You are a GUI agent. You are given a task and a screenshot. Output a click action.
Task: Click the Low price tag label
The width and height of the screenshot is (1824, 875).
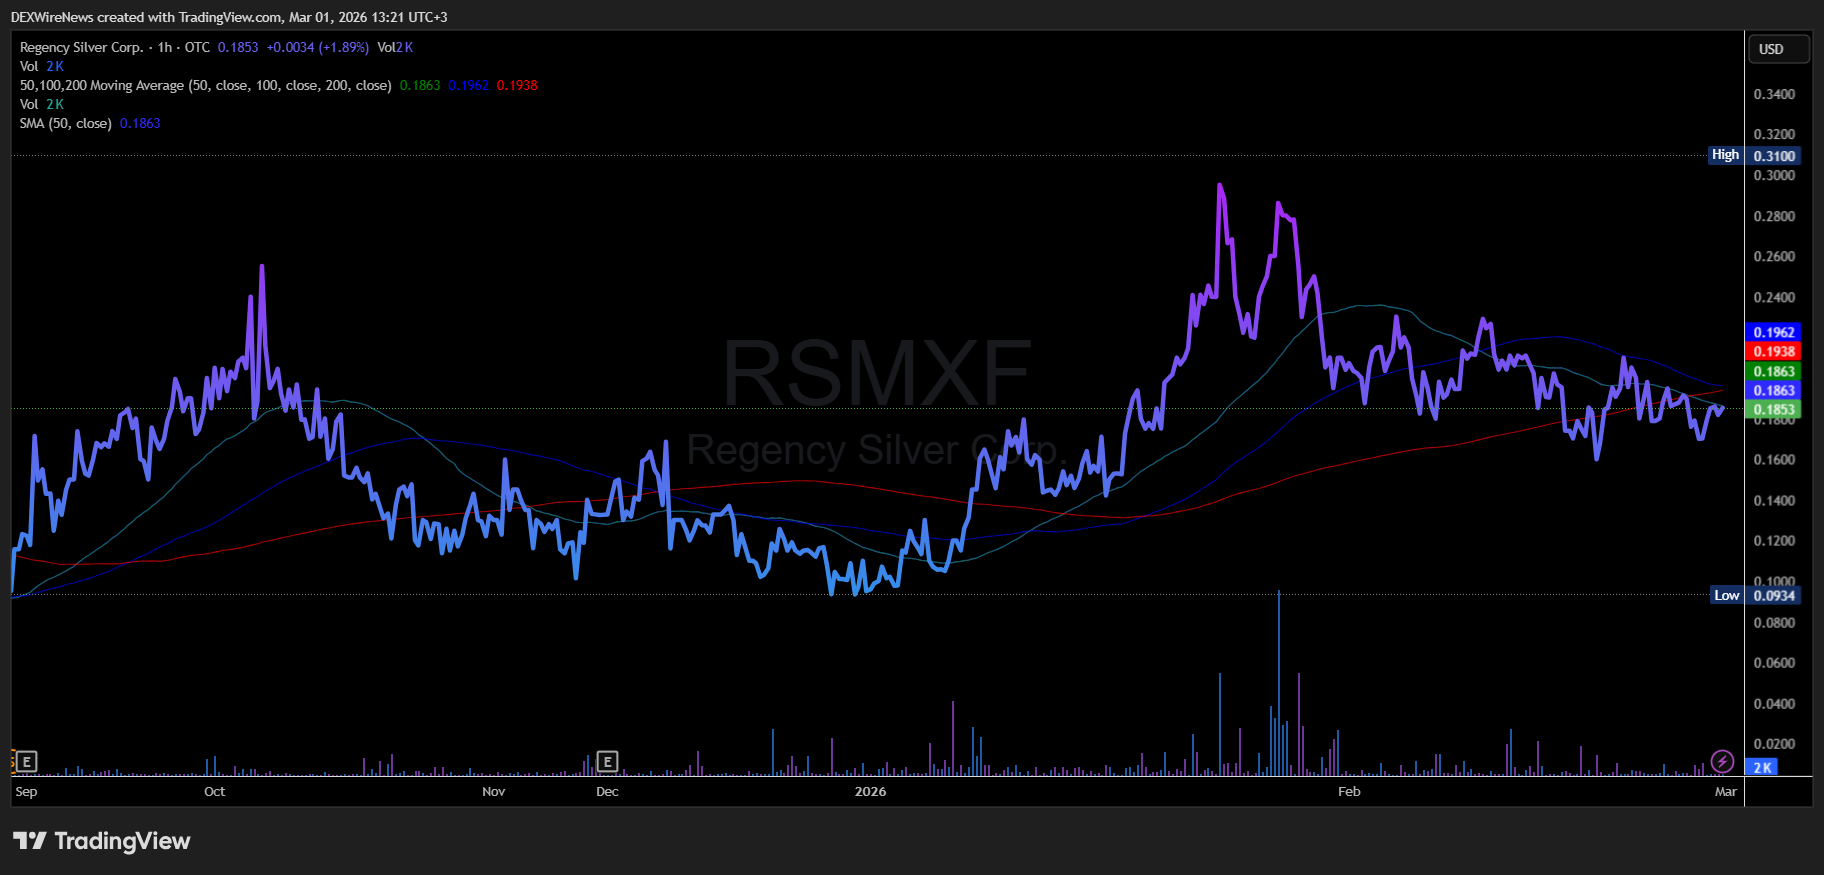[x=1726, y=595]
